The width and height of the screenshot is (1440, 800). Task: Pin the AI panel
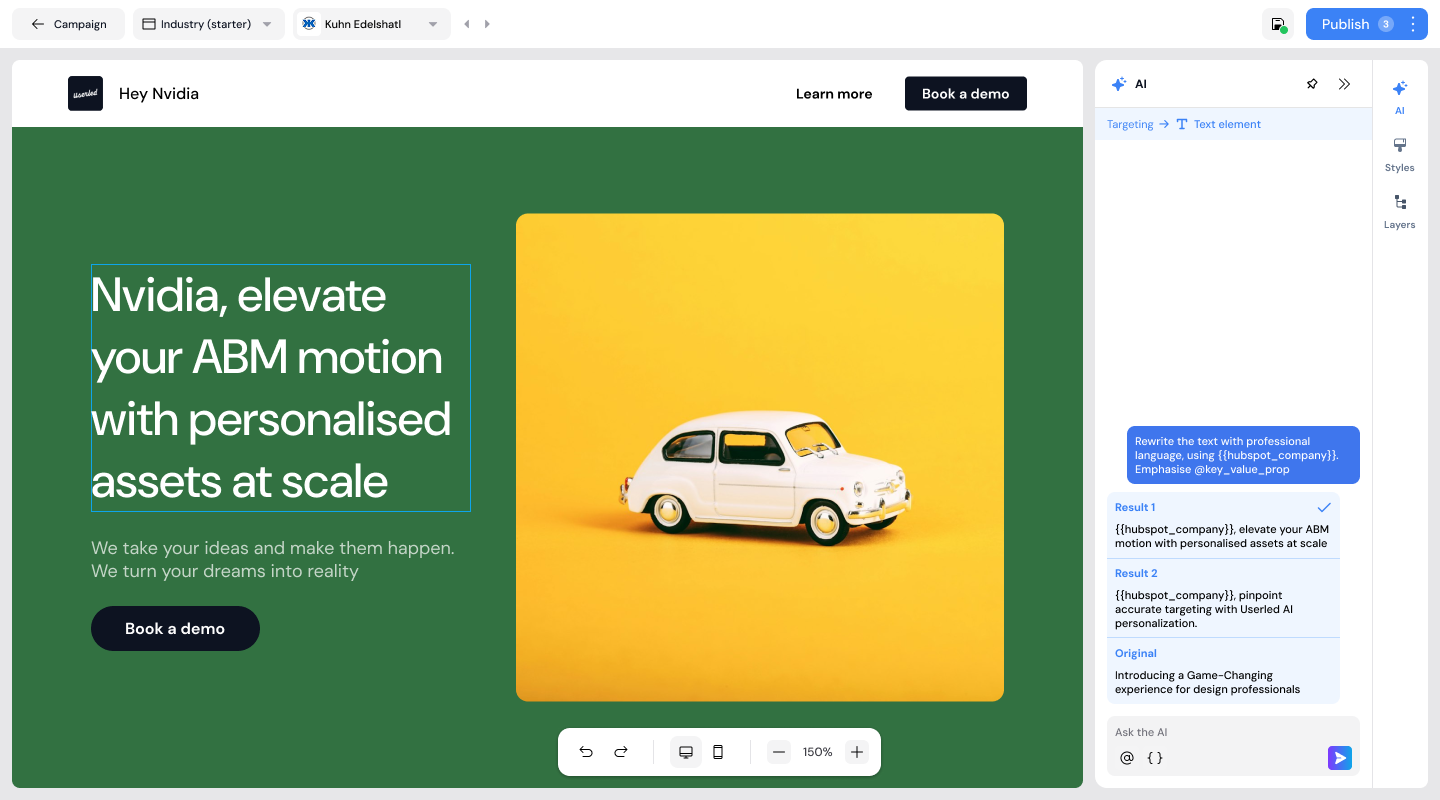[1312, 84]
